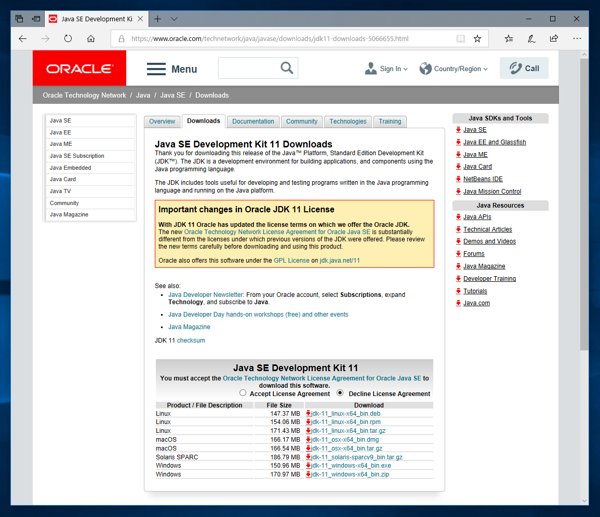Expand the Country/Region dropdown

click(453, 68)
